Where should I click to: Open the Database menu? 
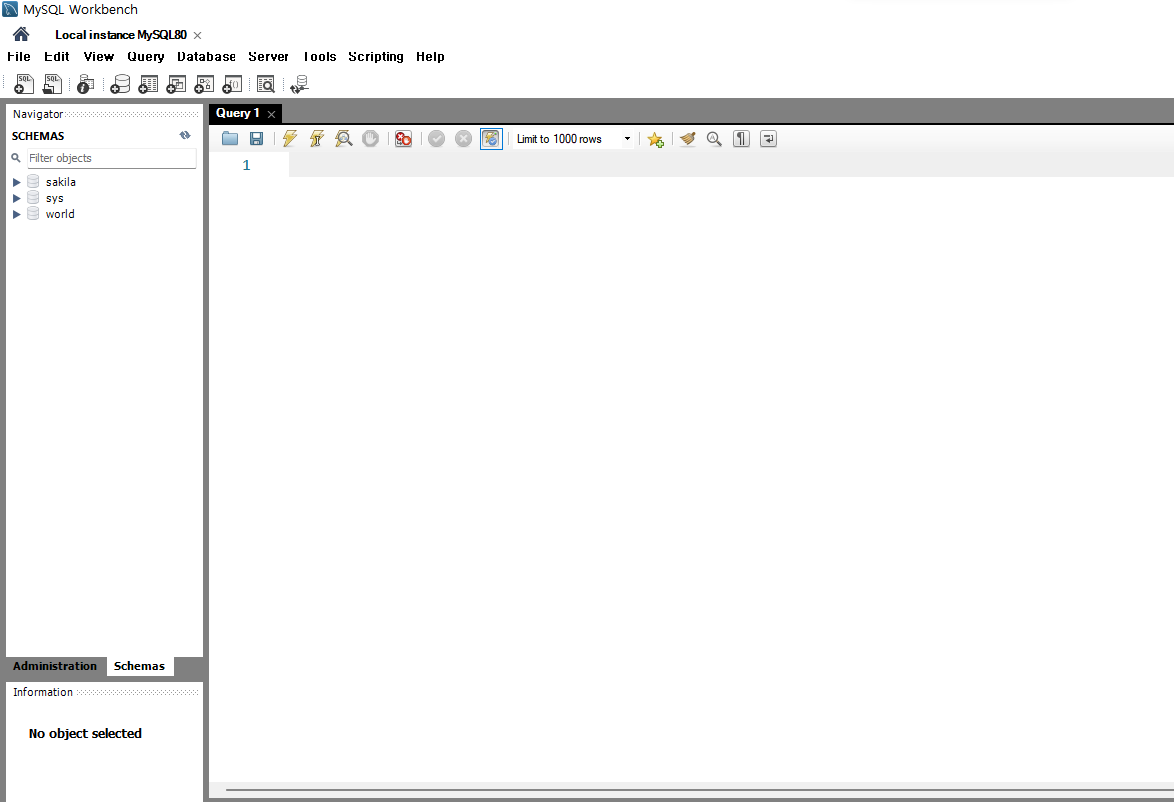pyautogui.click(x=206, y=56)
